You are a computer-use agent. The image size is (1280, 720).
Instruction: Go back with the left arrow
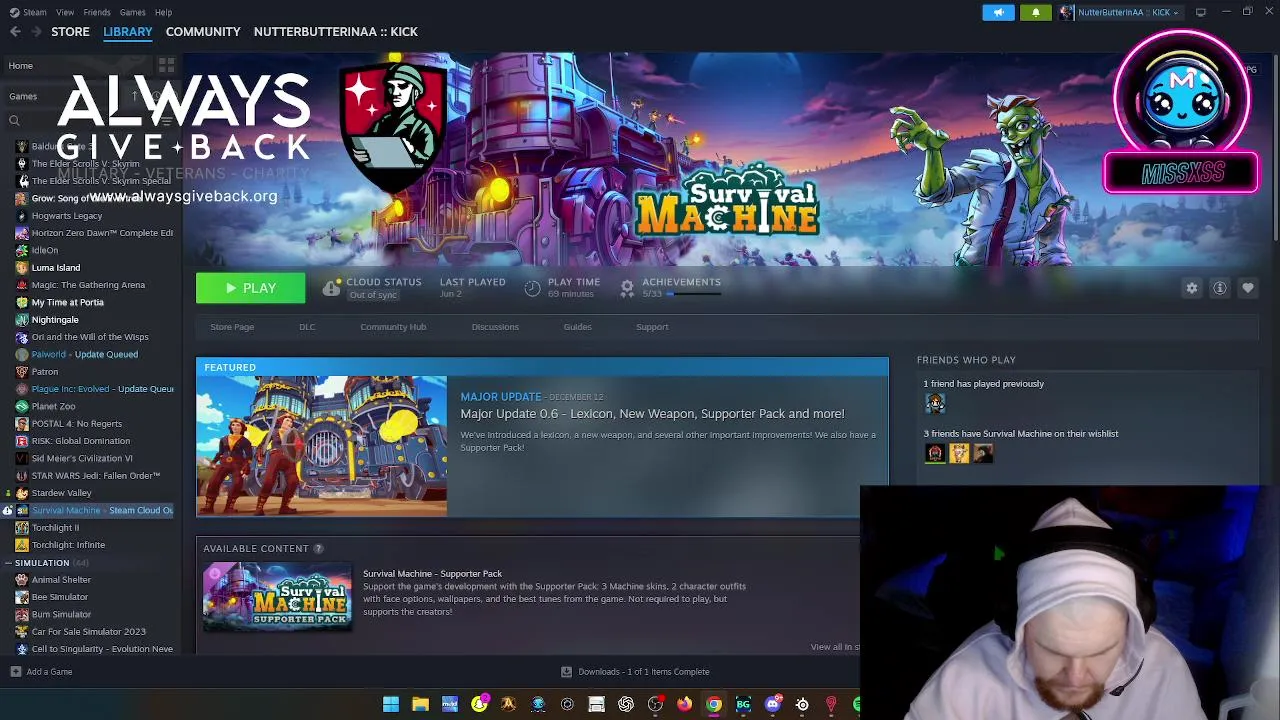pyautogui.click(x=15, y=32)
